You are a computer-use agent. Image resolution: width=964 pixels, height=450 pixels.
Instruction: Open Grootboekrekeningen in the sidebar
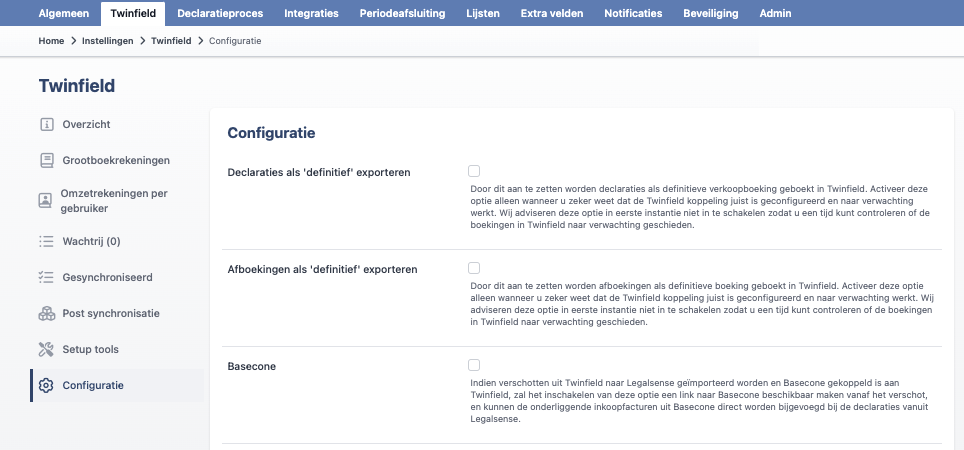[117, 160]
